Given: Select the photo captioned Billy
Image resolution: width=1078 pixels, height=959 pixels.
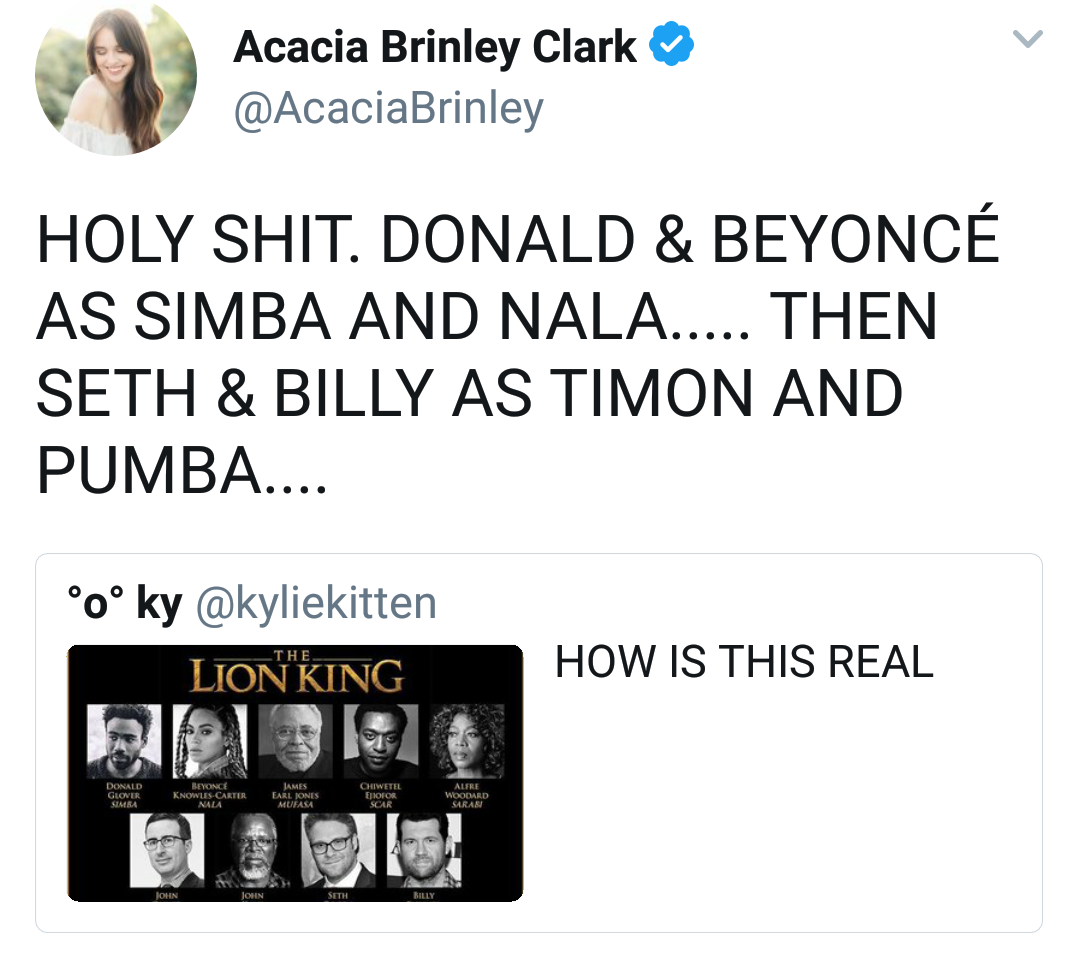Looking at the screenshot, I should [x=424, y=850].
